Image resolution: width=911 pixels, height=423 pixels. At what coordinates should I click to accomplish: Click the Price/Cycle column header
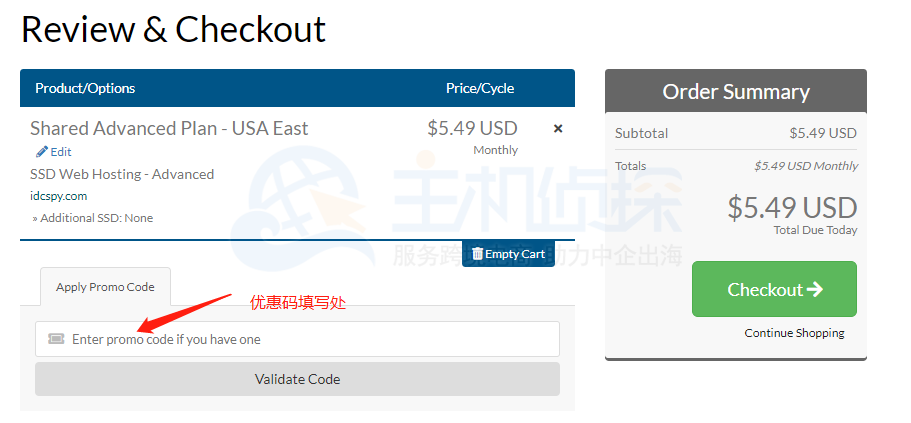(480, 88)
